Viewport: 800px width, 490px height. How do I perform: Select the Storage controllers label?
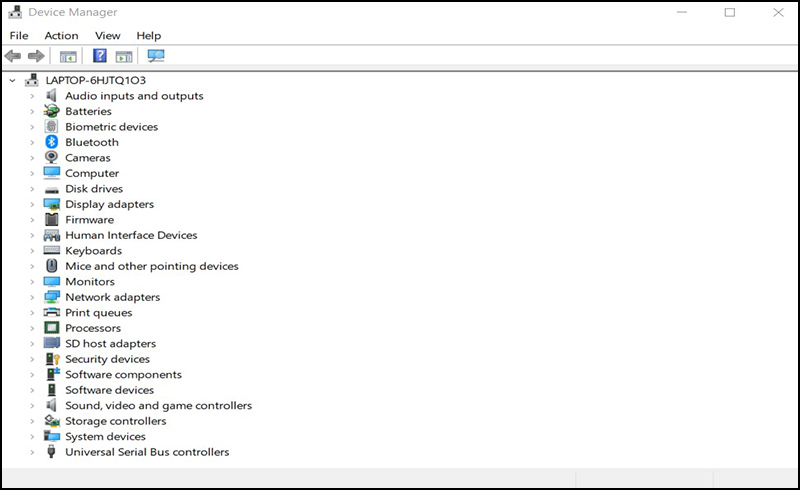pyautogui.click(x=116, y=421)
